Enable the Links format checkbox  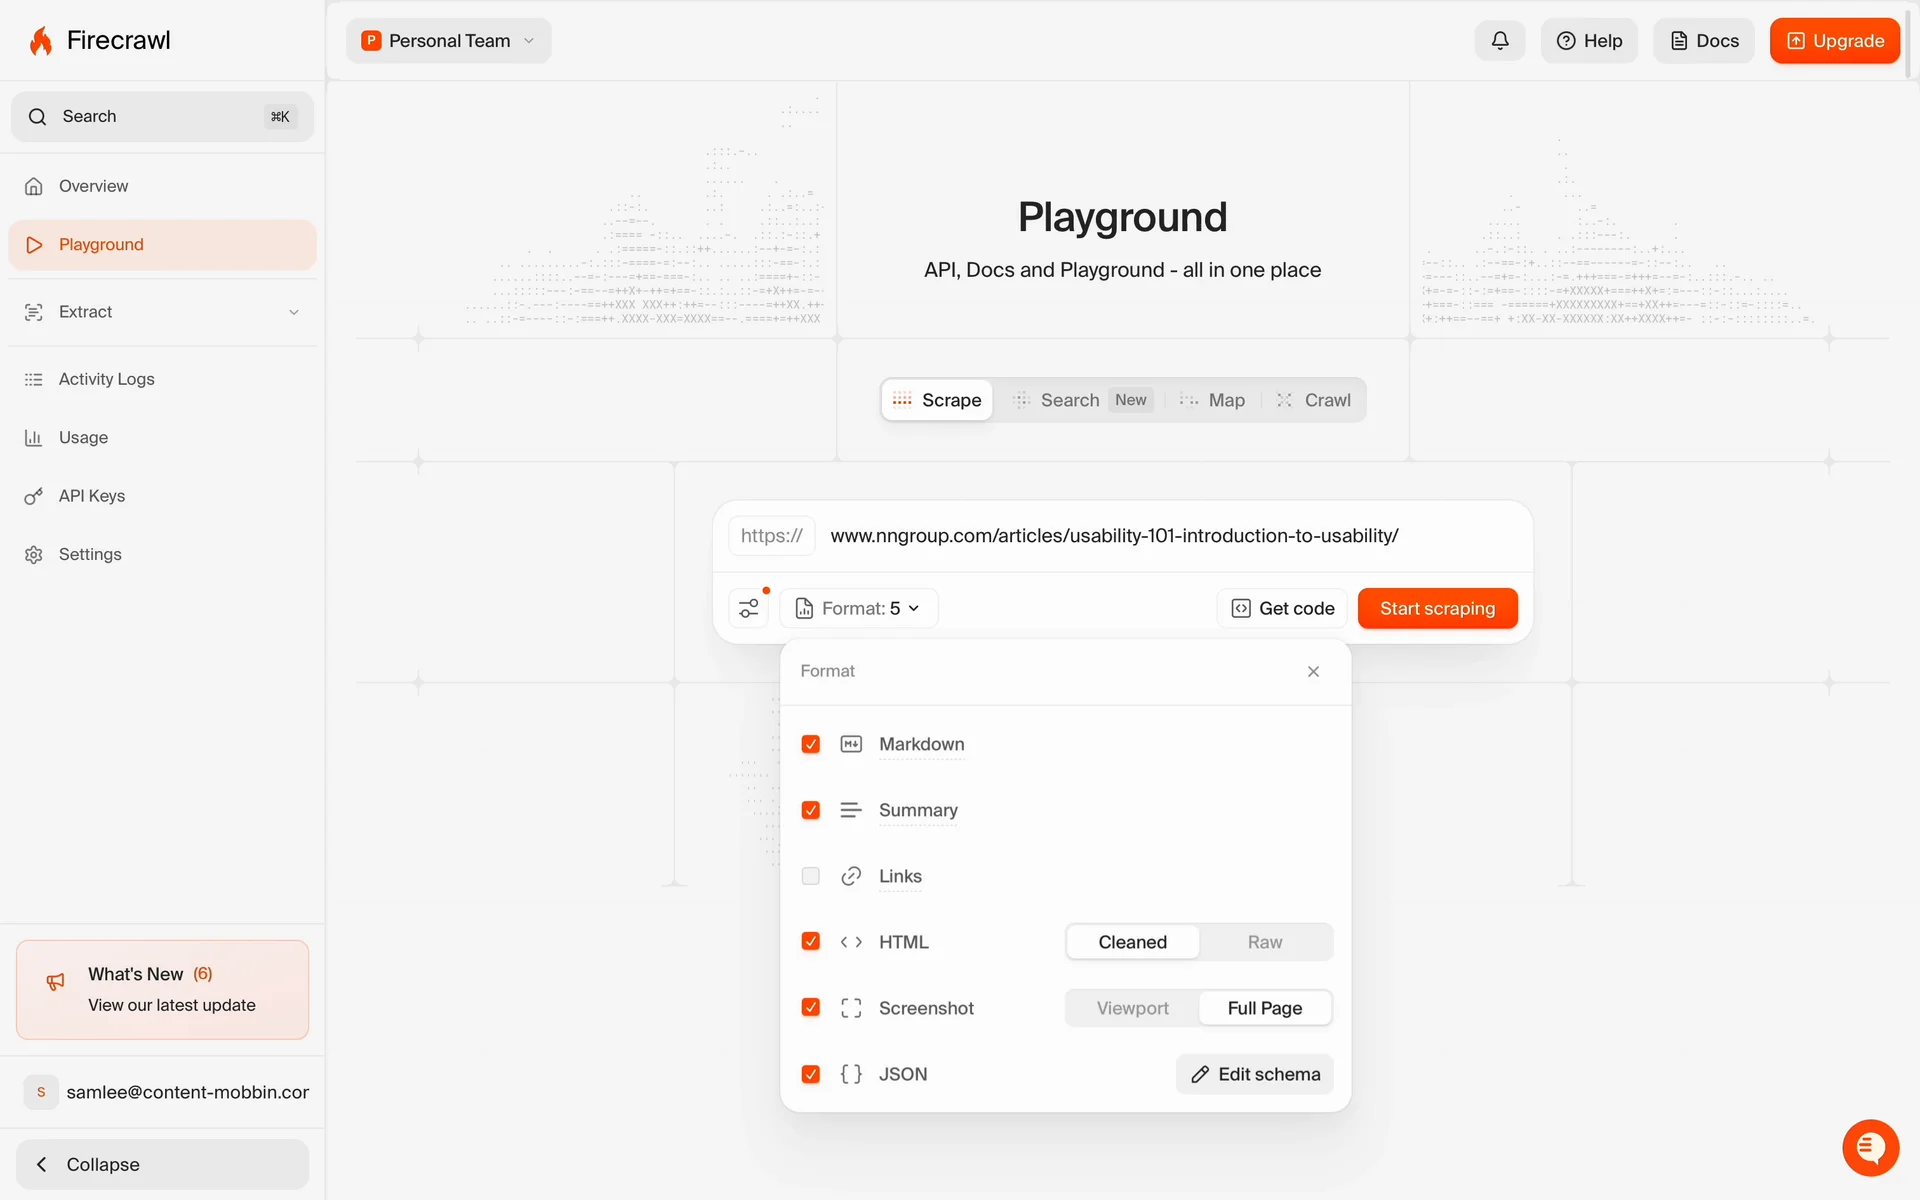pyautogui.click(x=811, y=876)
